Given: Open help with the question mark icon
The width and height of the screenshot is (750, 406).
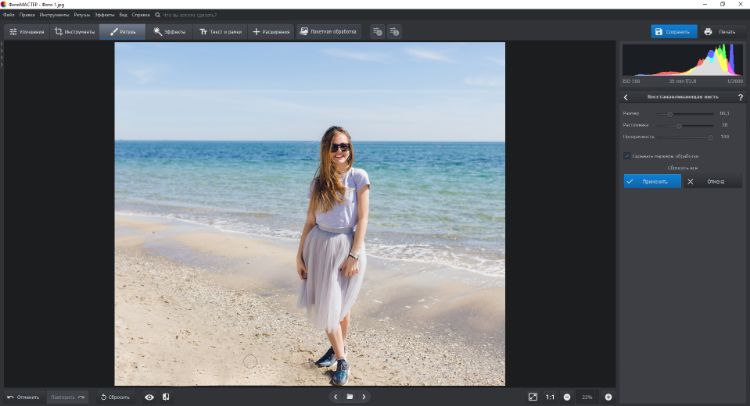Looking at the screenshot, I should [740, 97].
